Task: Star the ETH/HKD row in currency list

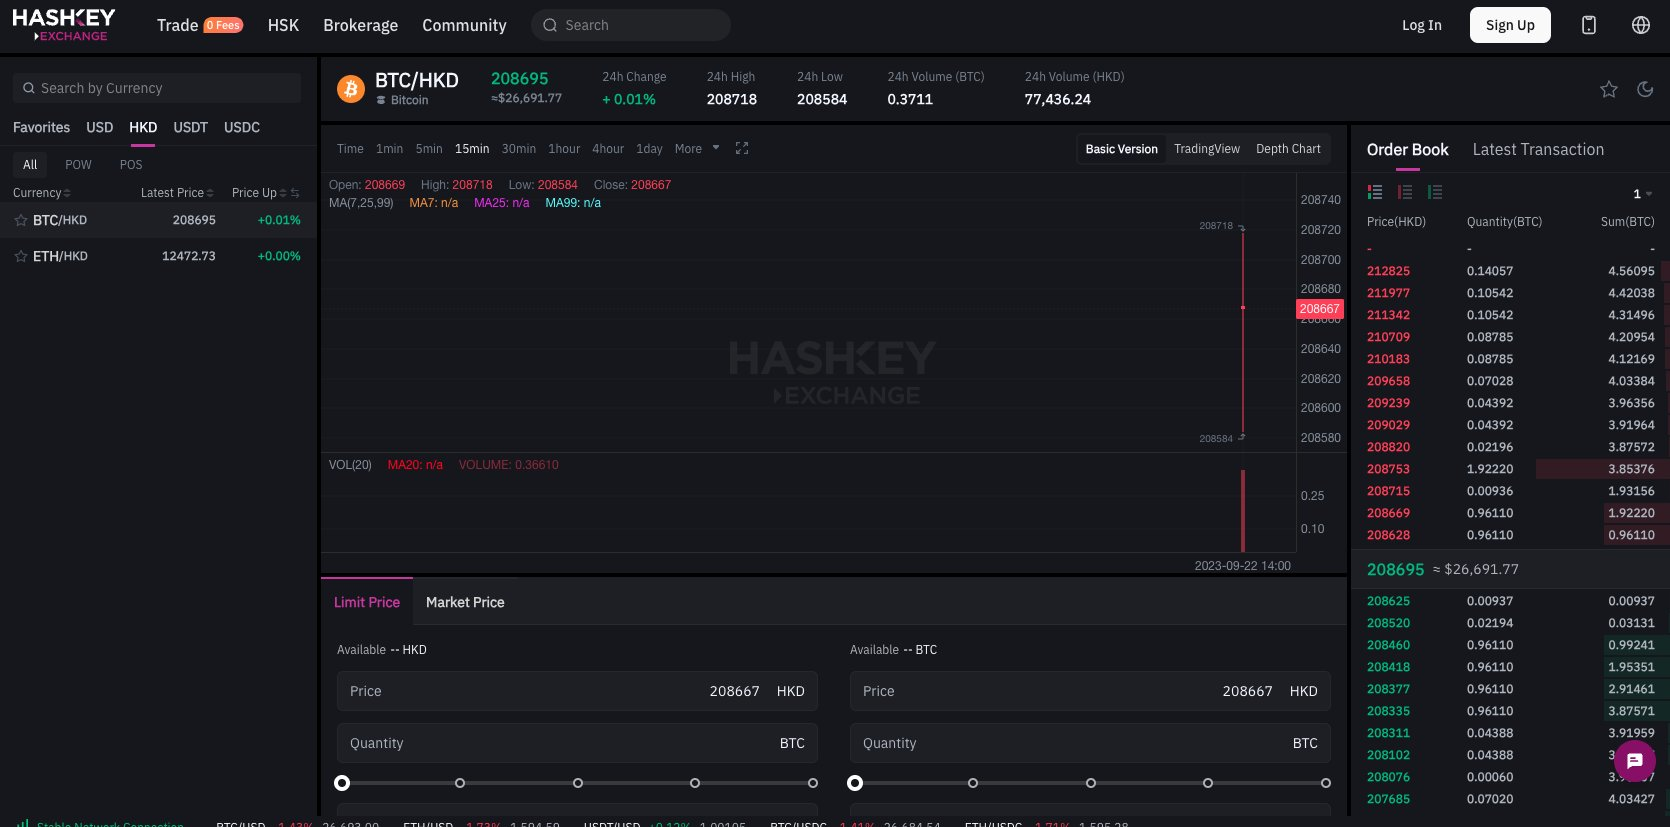Action: point(21,256)
